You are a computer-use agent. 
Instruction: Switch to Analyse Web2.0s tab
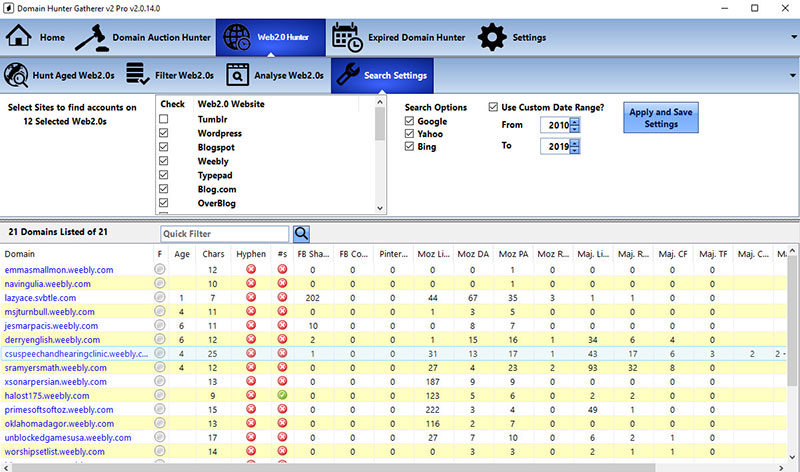275,75
